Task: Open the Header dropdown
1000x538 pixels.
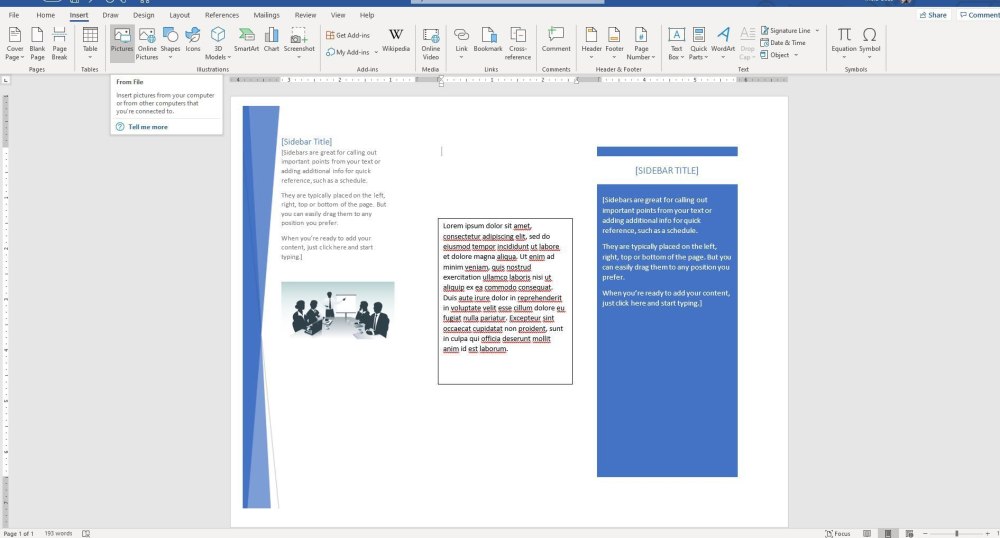Action: (x=591, y=43)
